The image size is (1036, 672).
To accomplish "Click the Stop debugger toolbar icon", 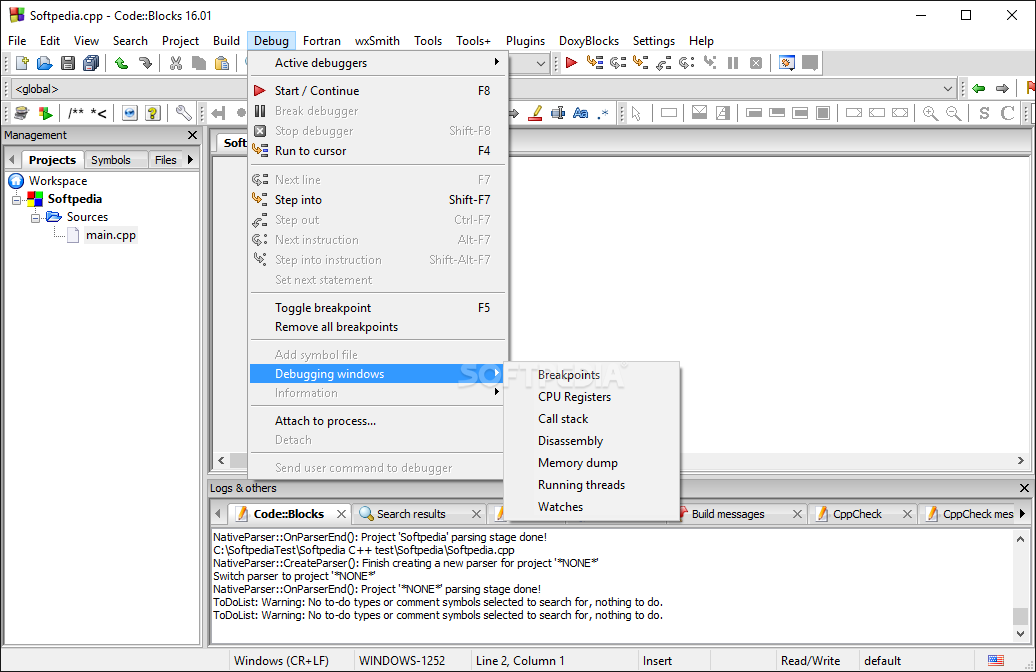I will pos(757,62).
